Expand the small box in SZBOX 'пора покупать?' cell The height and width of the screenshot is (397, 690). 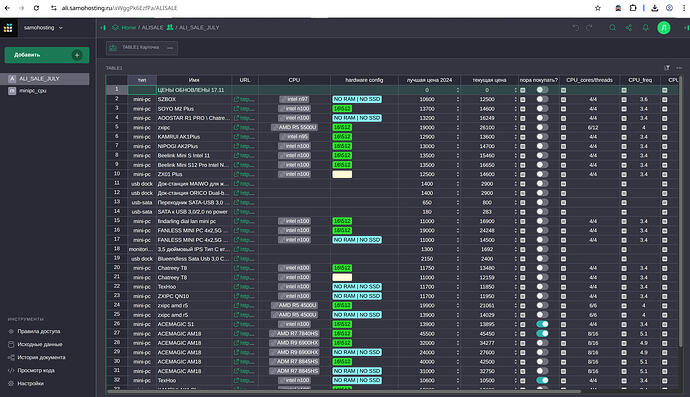523,99
